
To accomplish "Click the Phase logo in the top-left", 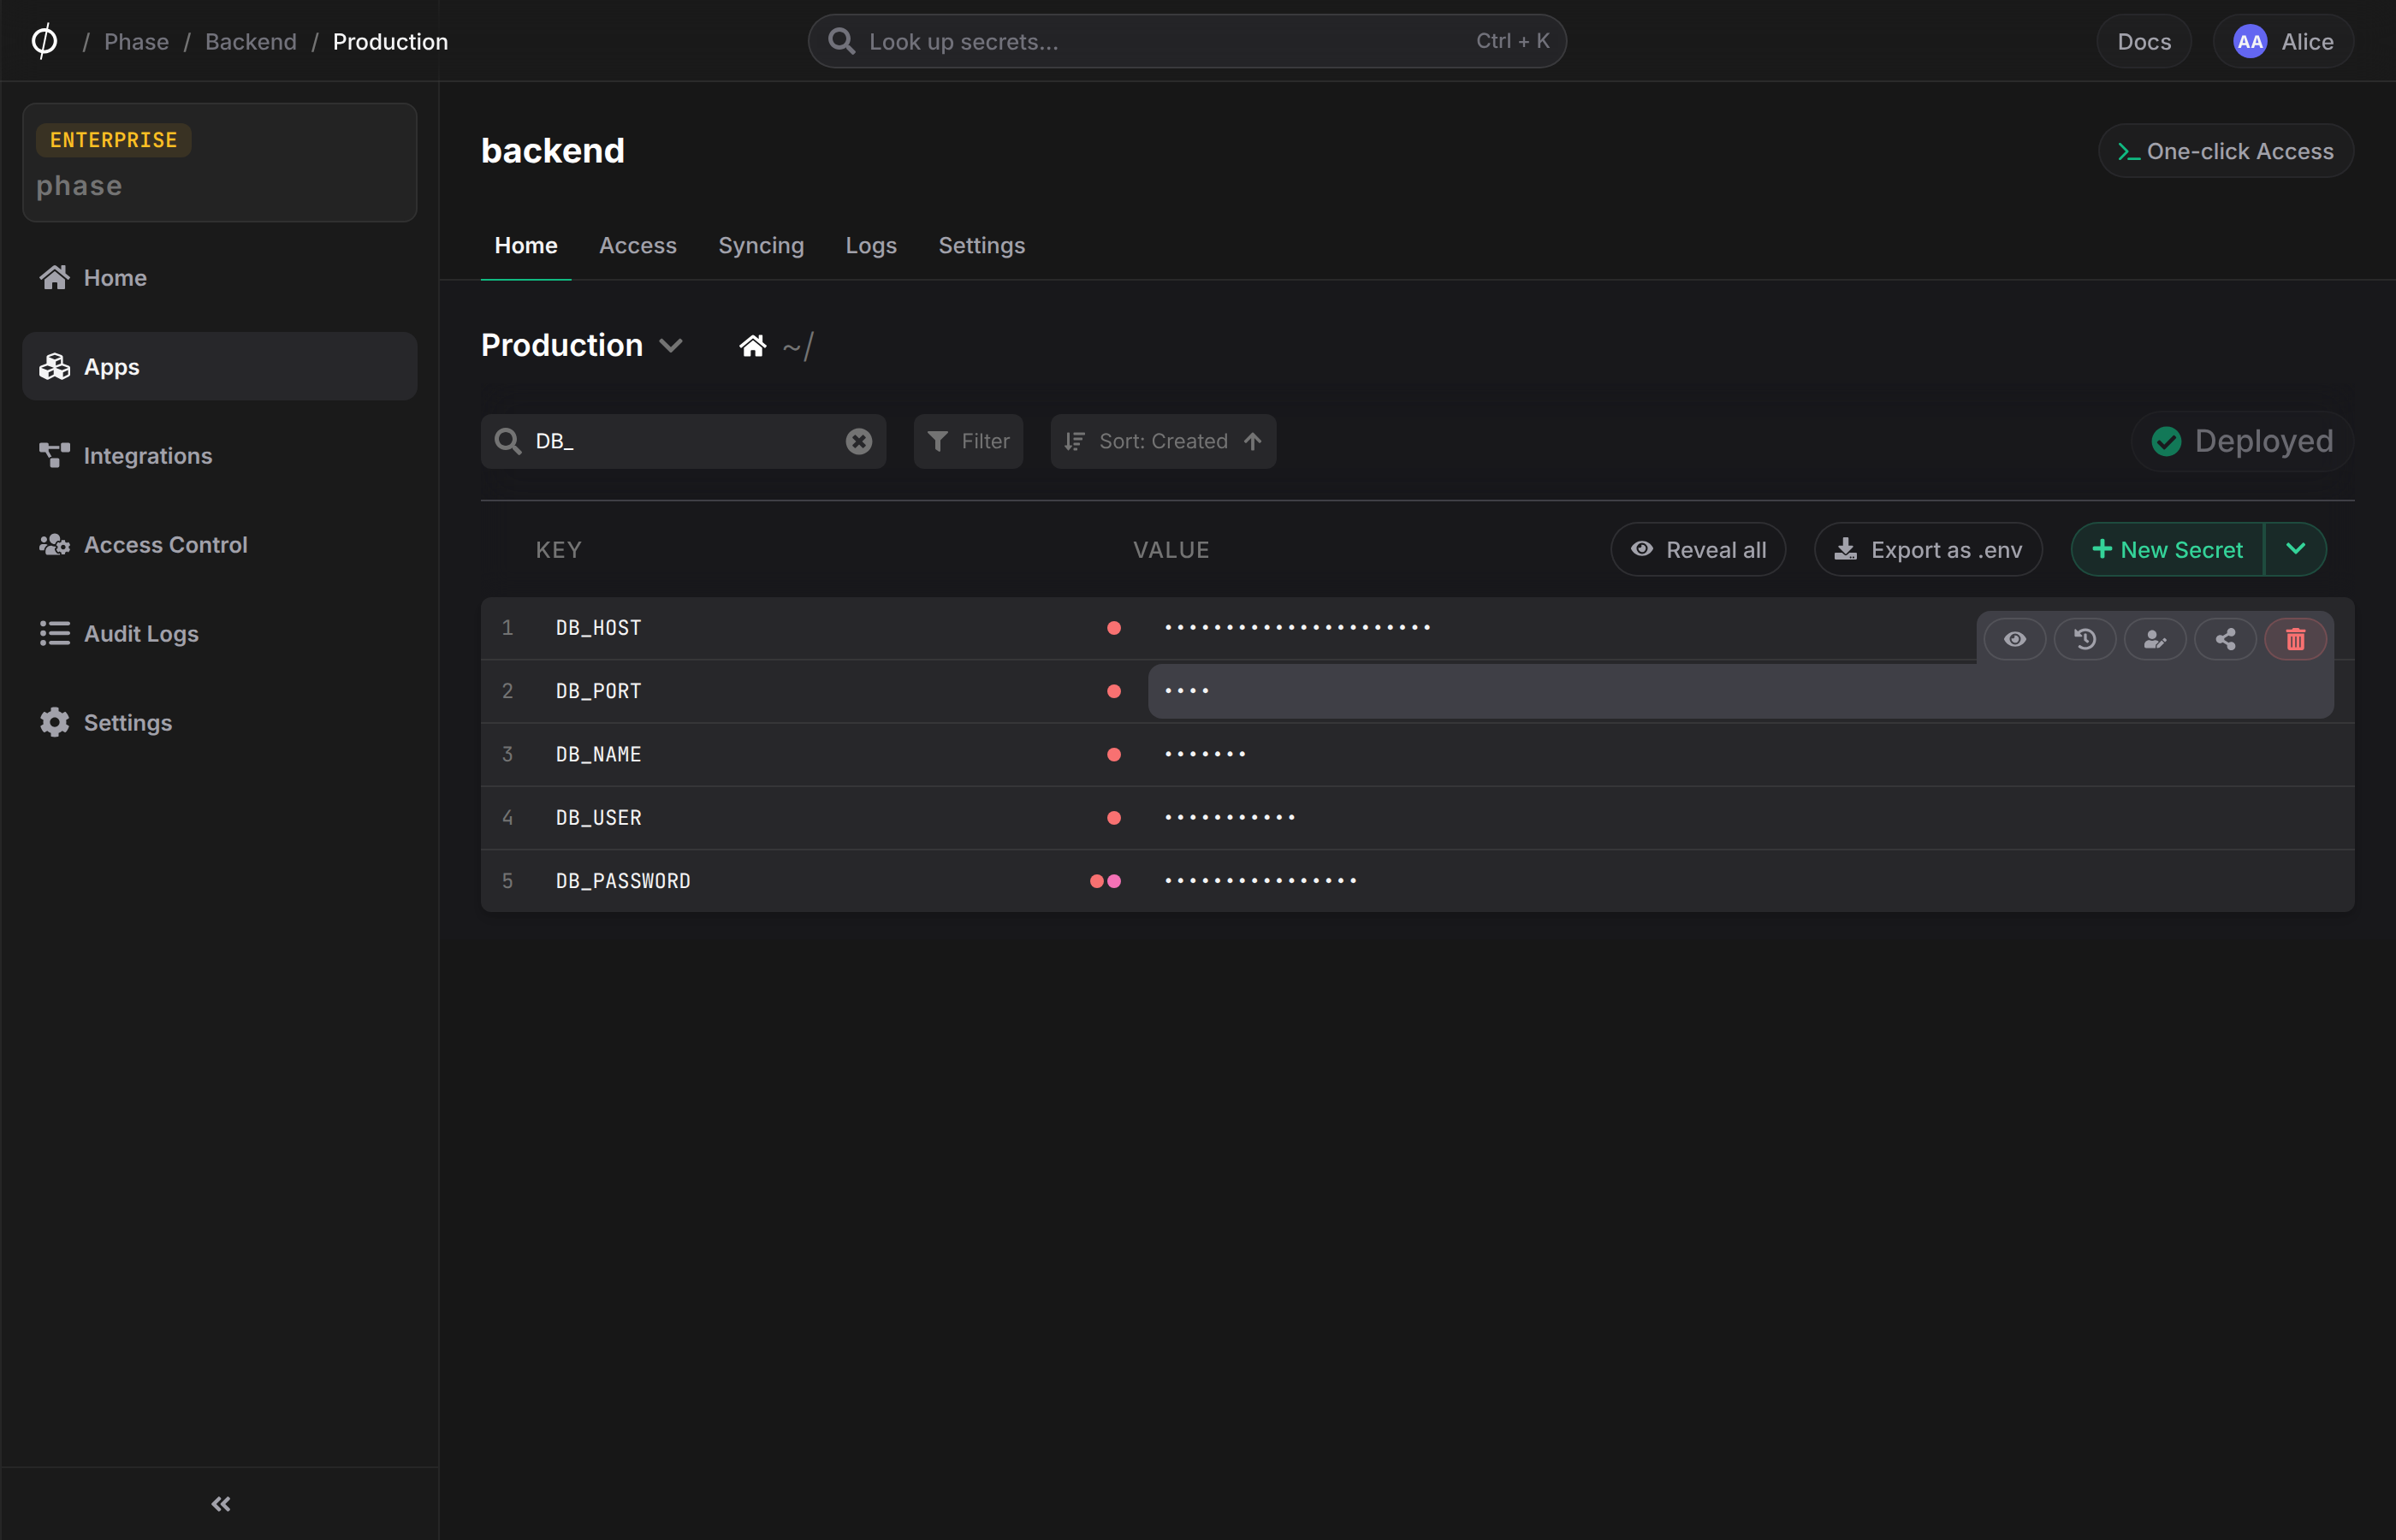I will pos(44,41).
